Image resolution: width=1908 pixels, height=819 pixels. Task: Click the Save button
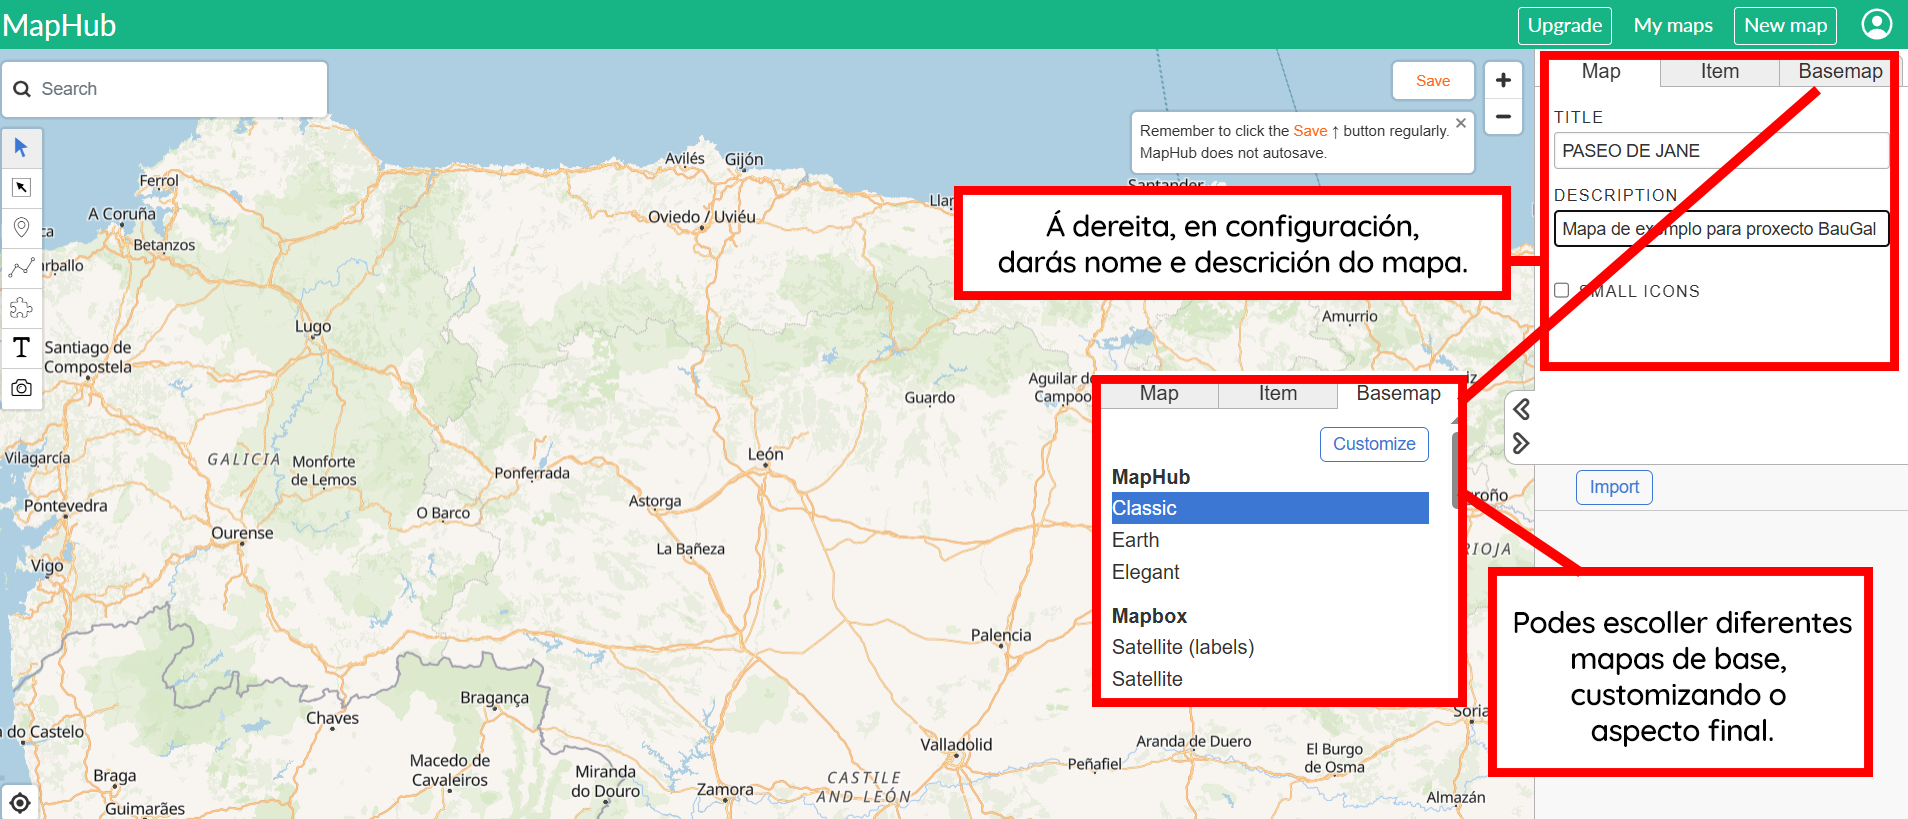pyautogui.click(x=1433, y=81)
